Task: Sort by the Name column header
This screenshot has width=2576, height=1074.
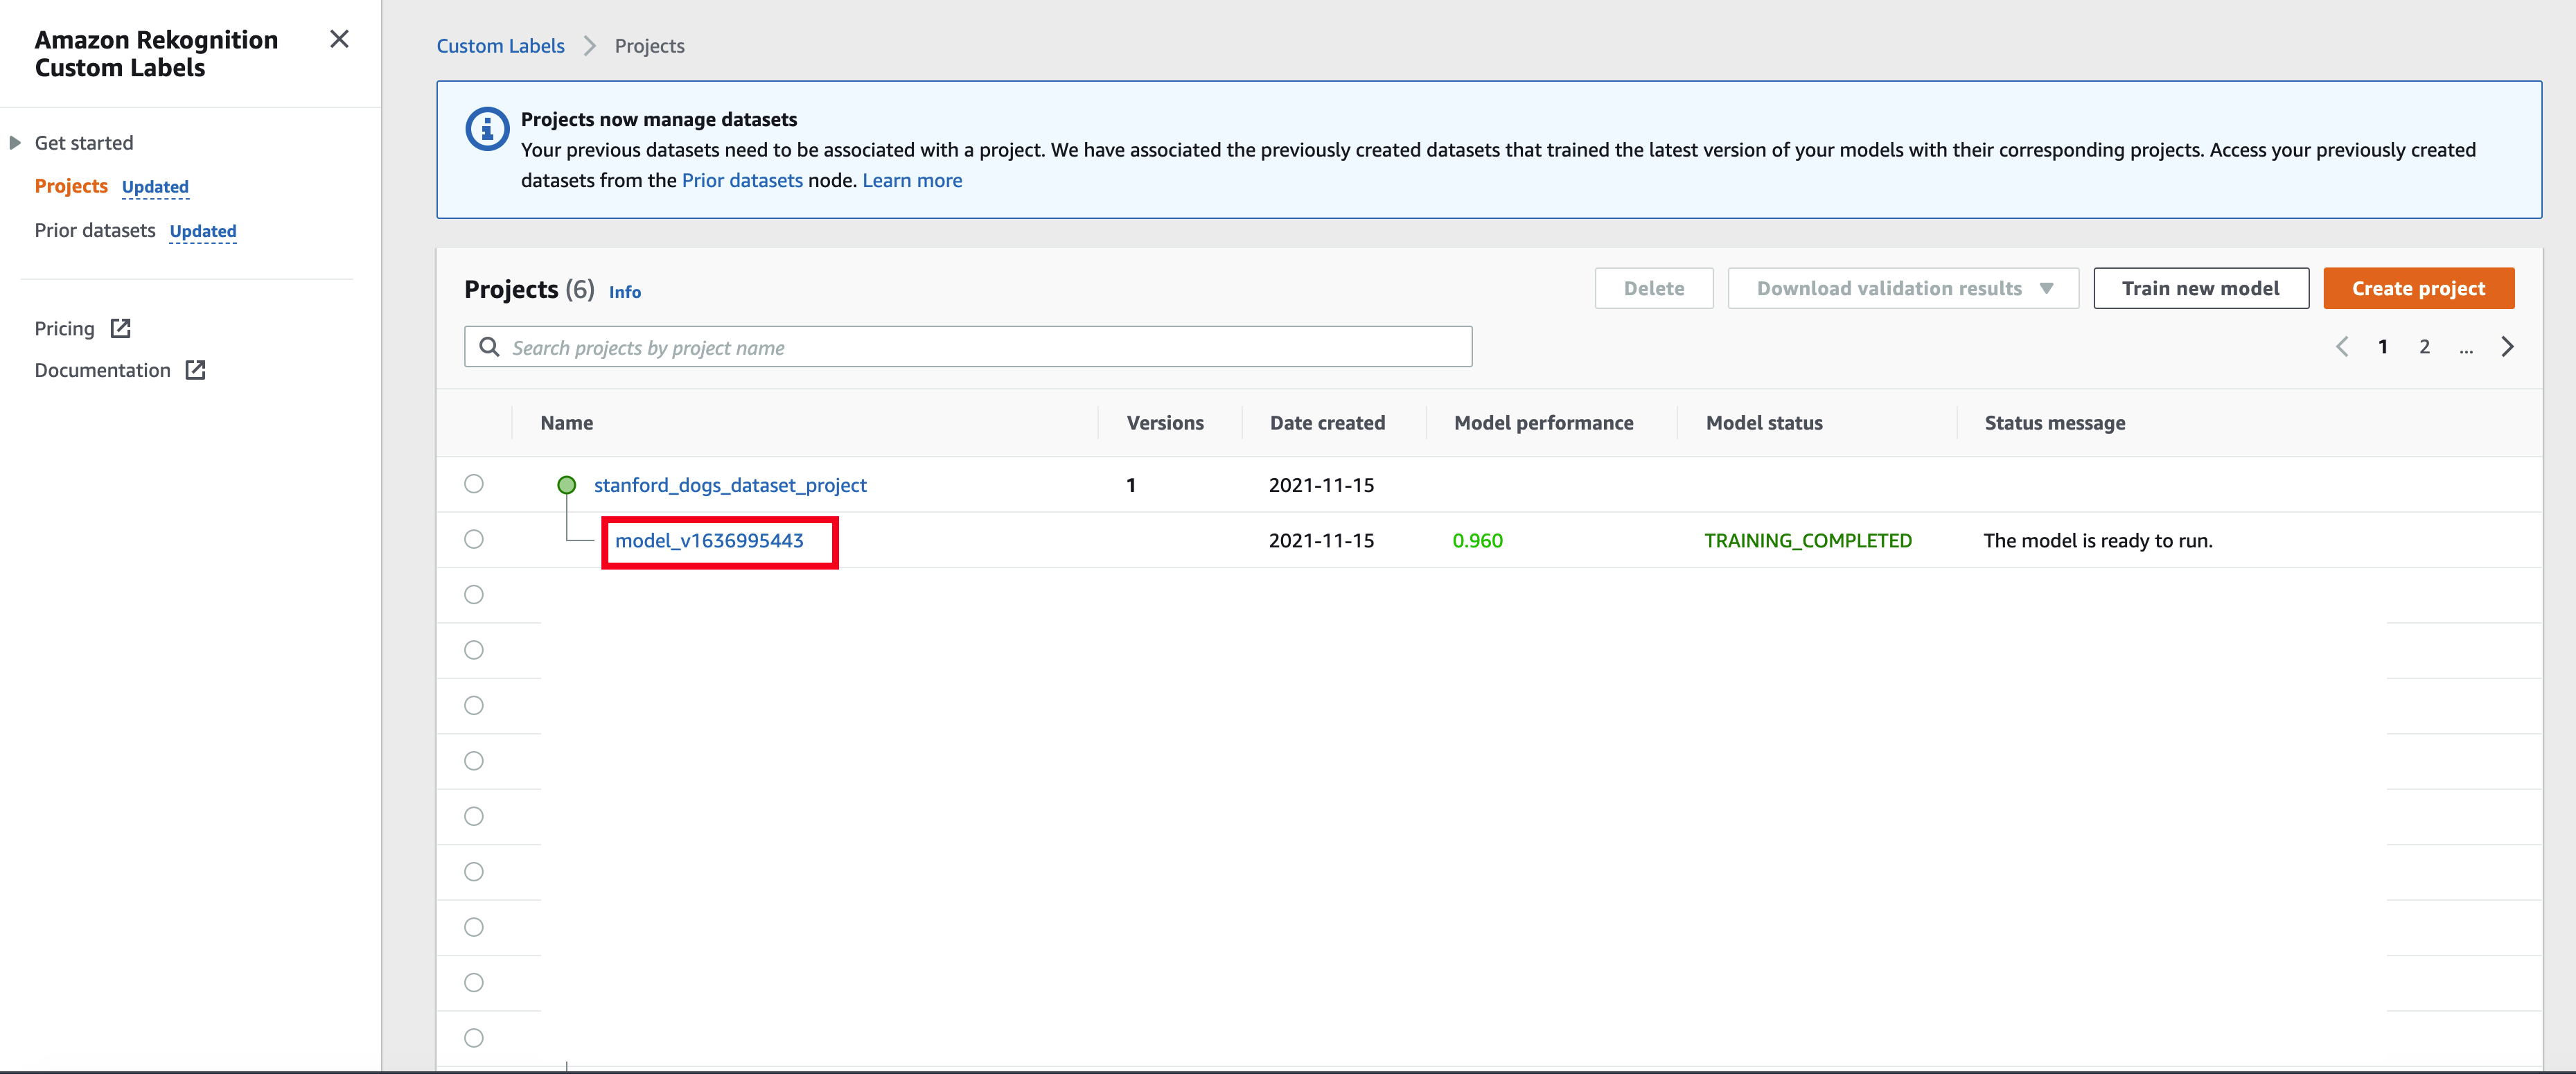Action: point(567,423)
